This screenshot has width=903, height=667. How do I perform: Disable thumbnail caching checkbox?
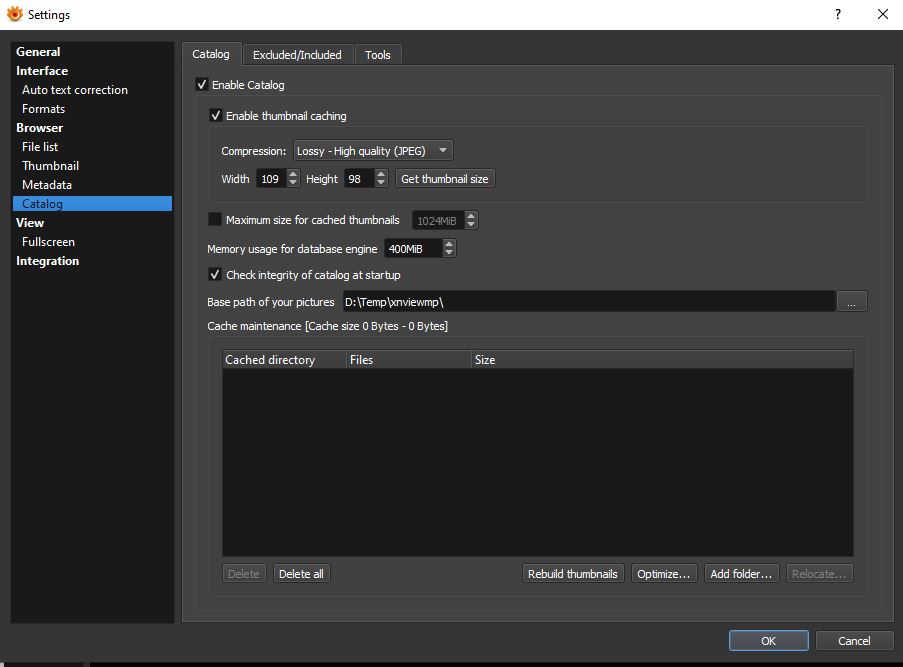coord(215,116)
